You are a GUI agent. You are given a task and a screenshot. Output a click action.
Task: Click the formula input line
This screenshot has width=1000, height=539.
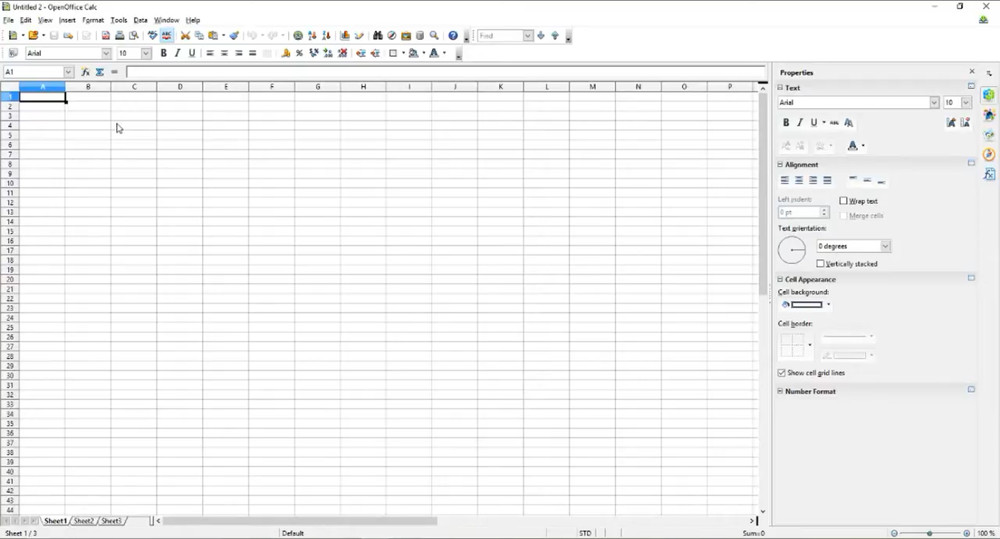[x=445, y=72]
